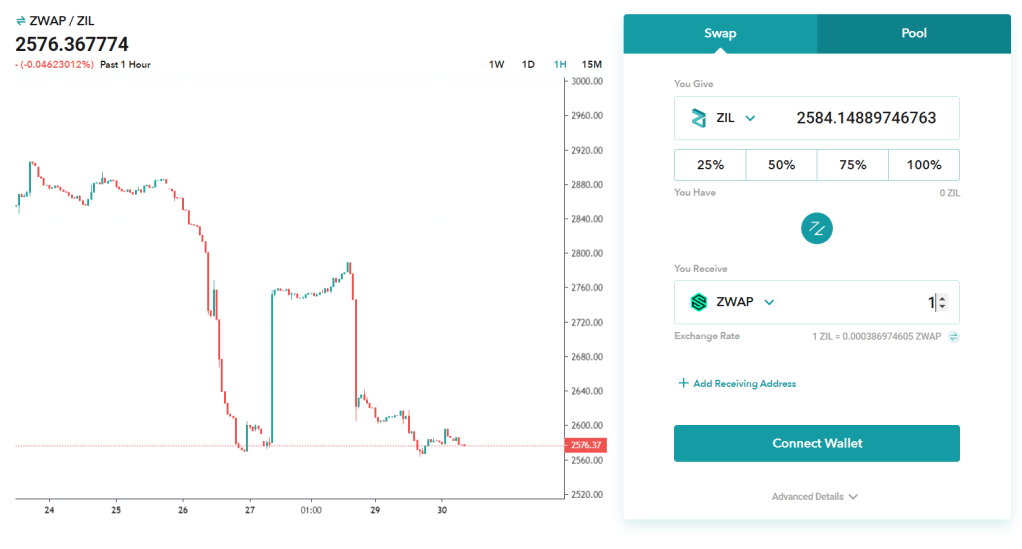Select the 1D chart interval
Image resolution: width=1022 pixels, height=549 pixels.
point(528,64)
